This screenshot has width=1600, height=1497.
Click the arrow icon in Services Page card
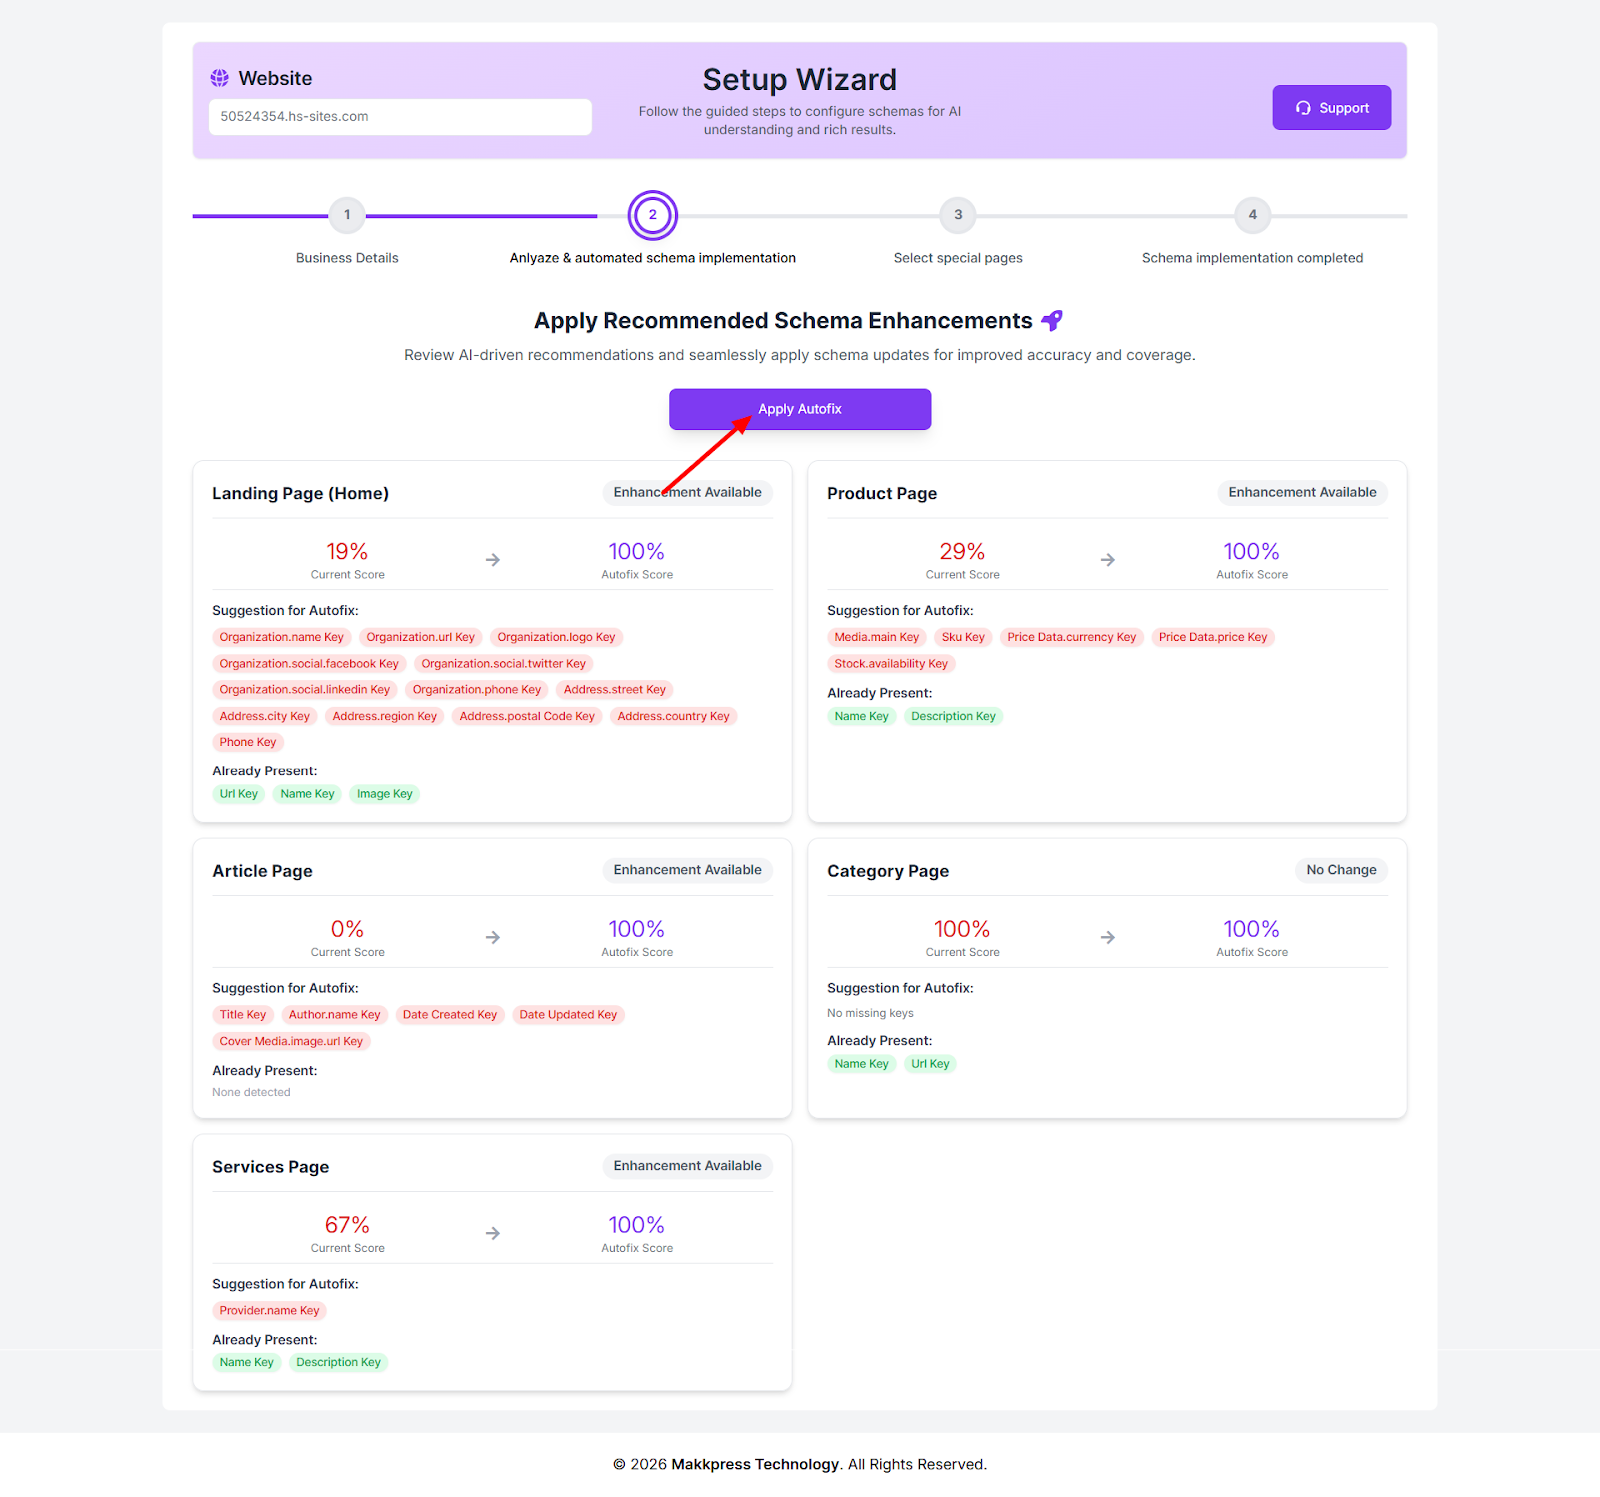pyautogui.click(x=493, y=1234)
